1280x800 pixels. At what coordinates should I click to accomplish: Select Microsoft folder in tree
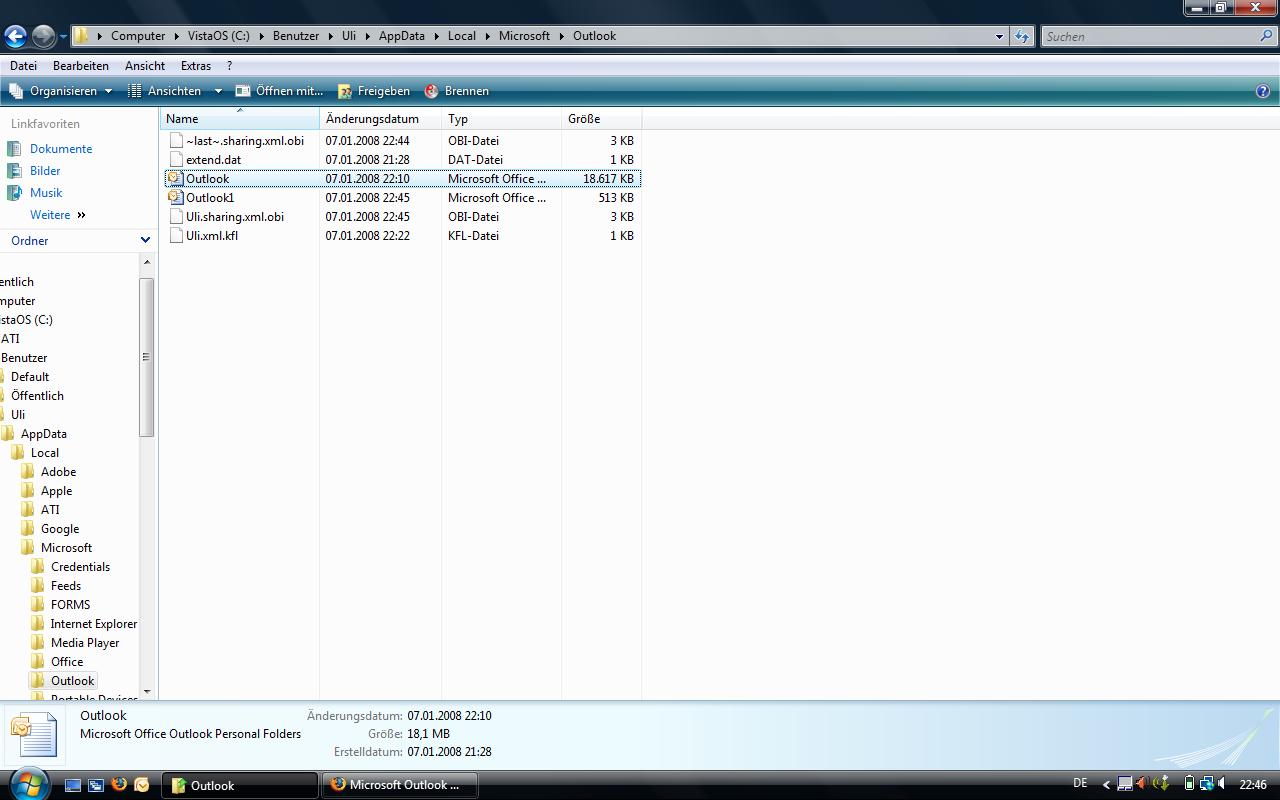coord(66,548)
